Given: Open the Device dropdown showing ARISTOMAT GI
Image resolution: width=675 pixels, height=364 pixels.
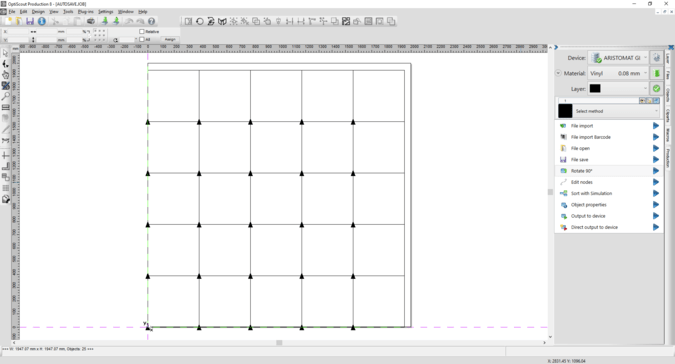Looking at the screenshot, I should tap(619, 58).
